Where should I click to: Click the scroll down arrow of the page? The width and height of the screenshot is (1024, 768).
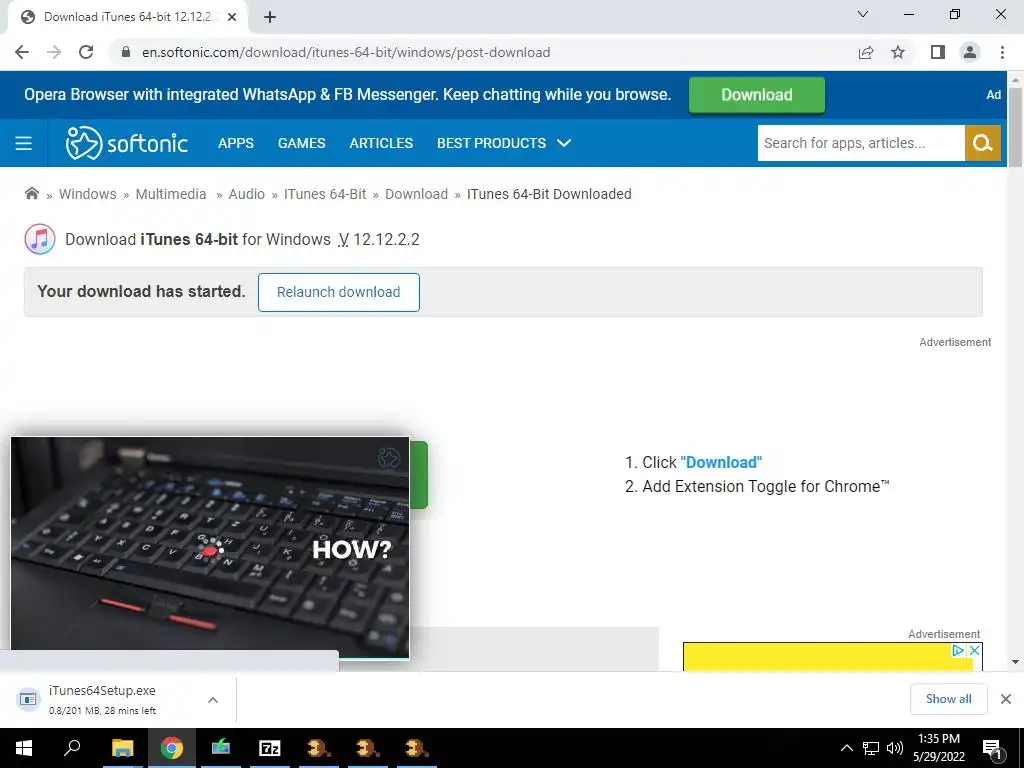(x=1016, y=662)
